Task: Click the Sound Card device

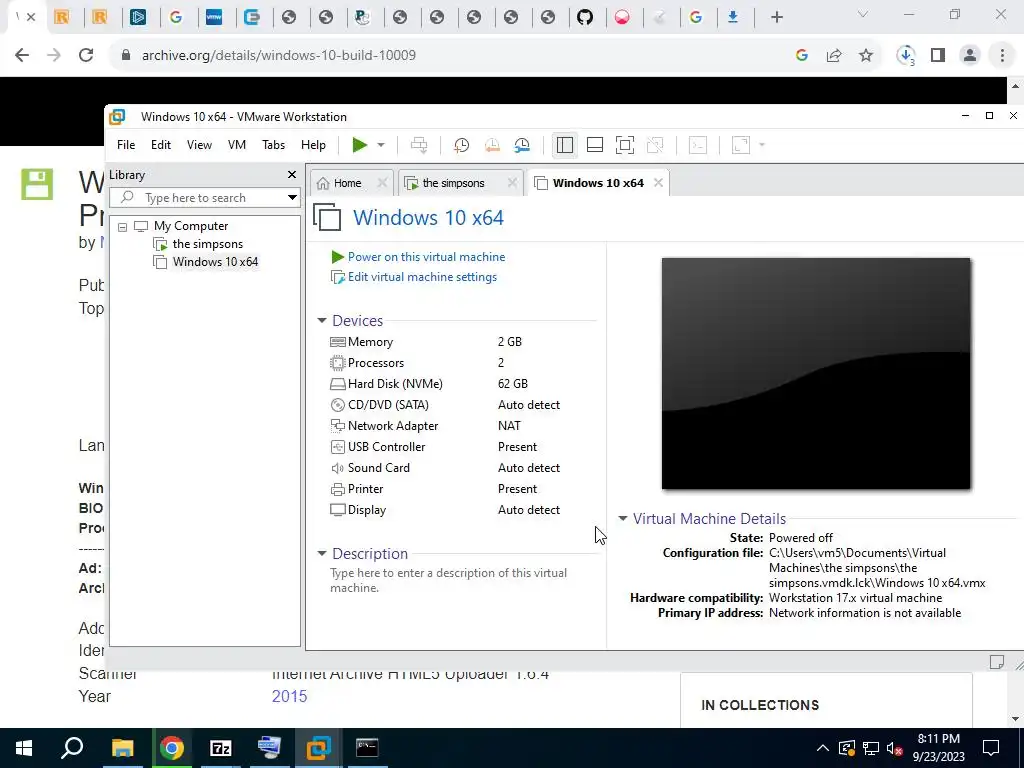Action: pos(445,468)
